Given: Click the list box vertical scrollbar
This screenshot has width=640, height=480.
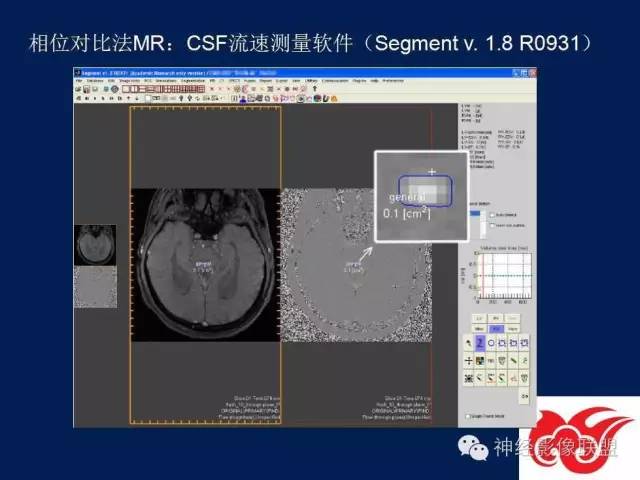Looking at the screenshot, I should (x=483, y=224).
